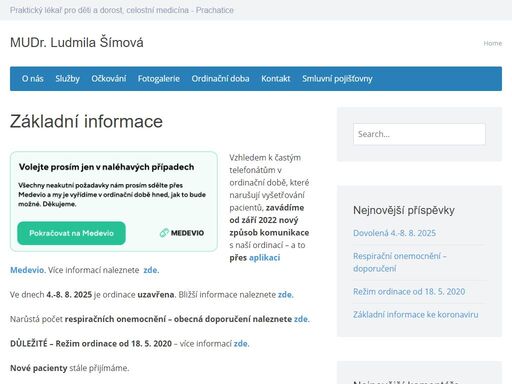Open the Služby navigation item
512x384 pixels.
[x=67, y=79]
